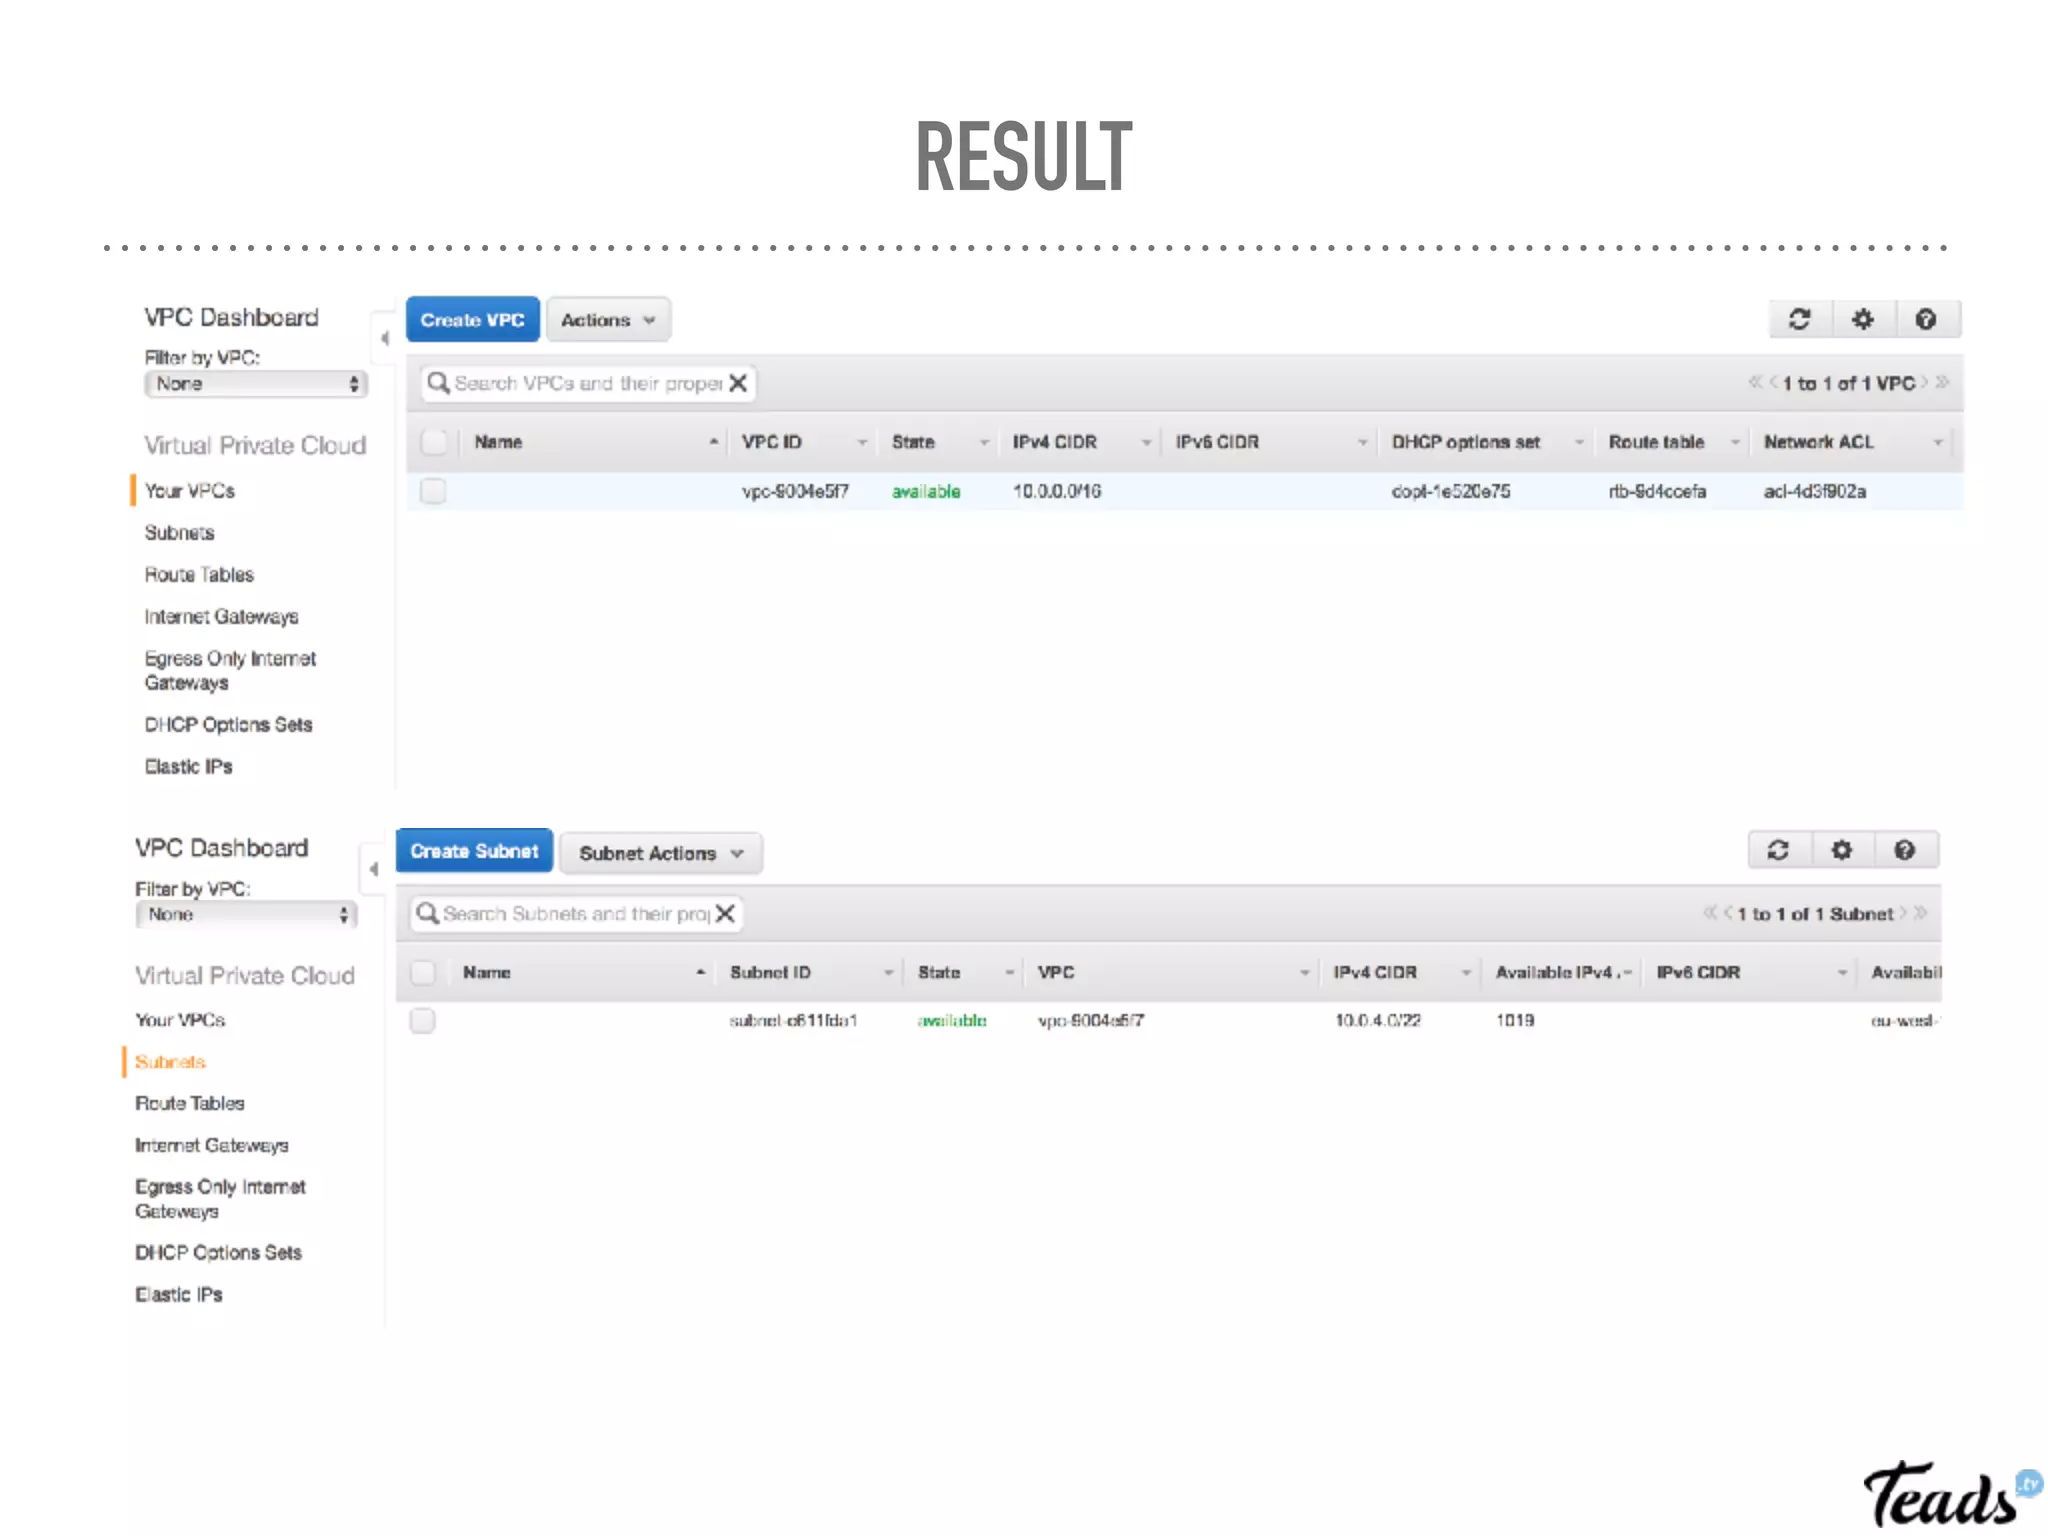This screenshot has height=1536, width=2048.
Task: Select checkbox for the subnet row
Action: tap(422, 1020)
